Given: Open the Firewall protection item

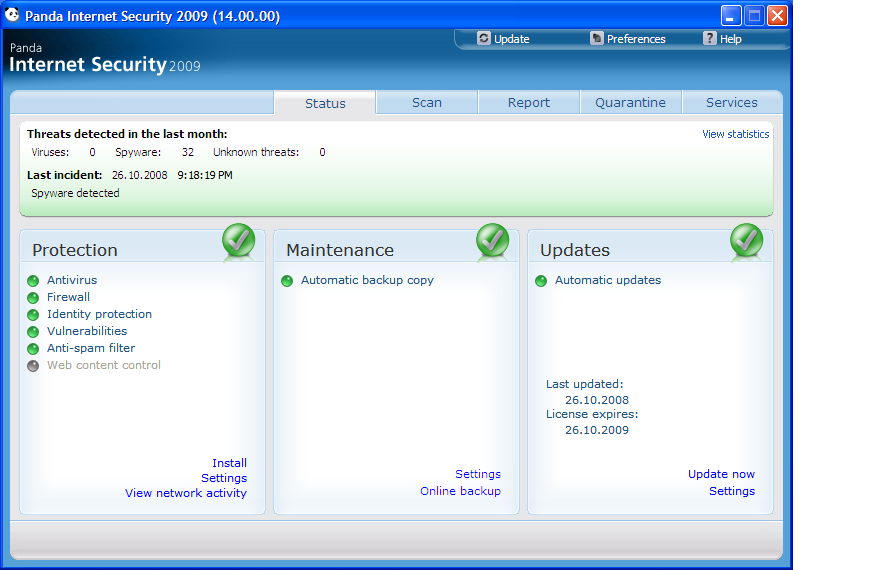Looking at the screenshot, I should [x=68, y=297].
